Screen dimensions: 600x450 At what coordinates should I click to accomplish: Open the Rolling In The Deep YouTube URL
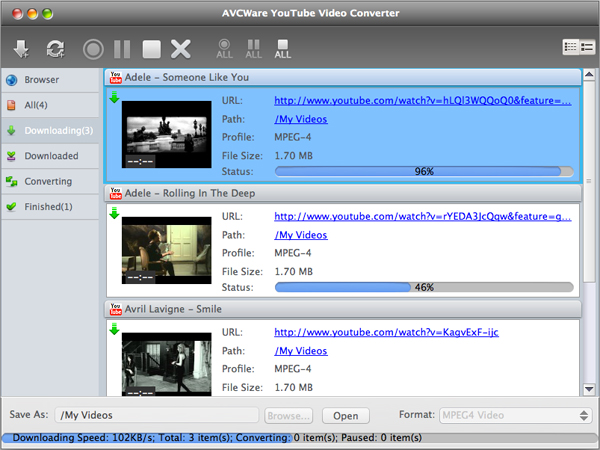(x=422, y=217)
